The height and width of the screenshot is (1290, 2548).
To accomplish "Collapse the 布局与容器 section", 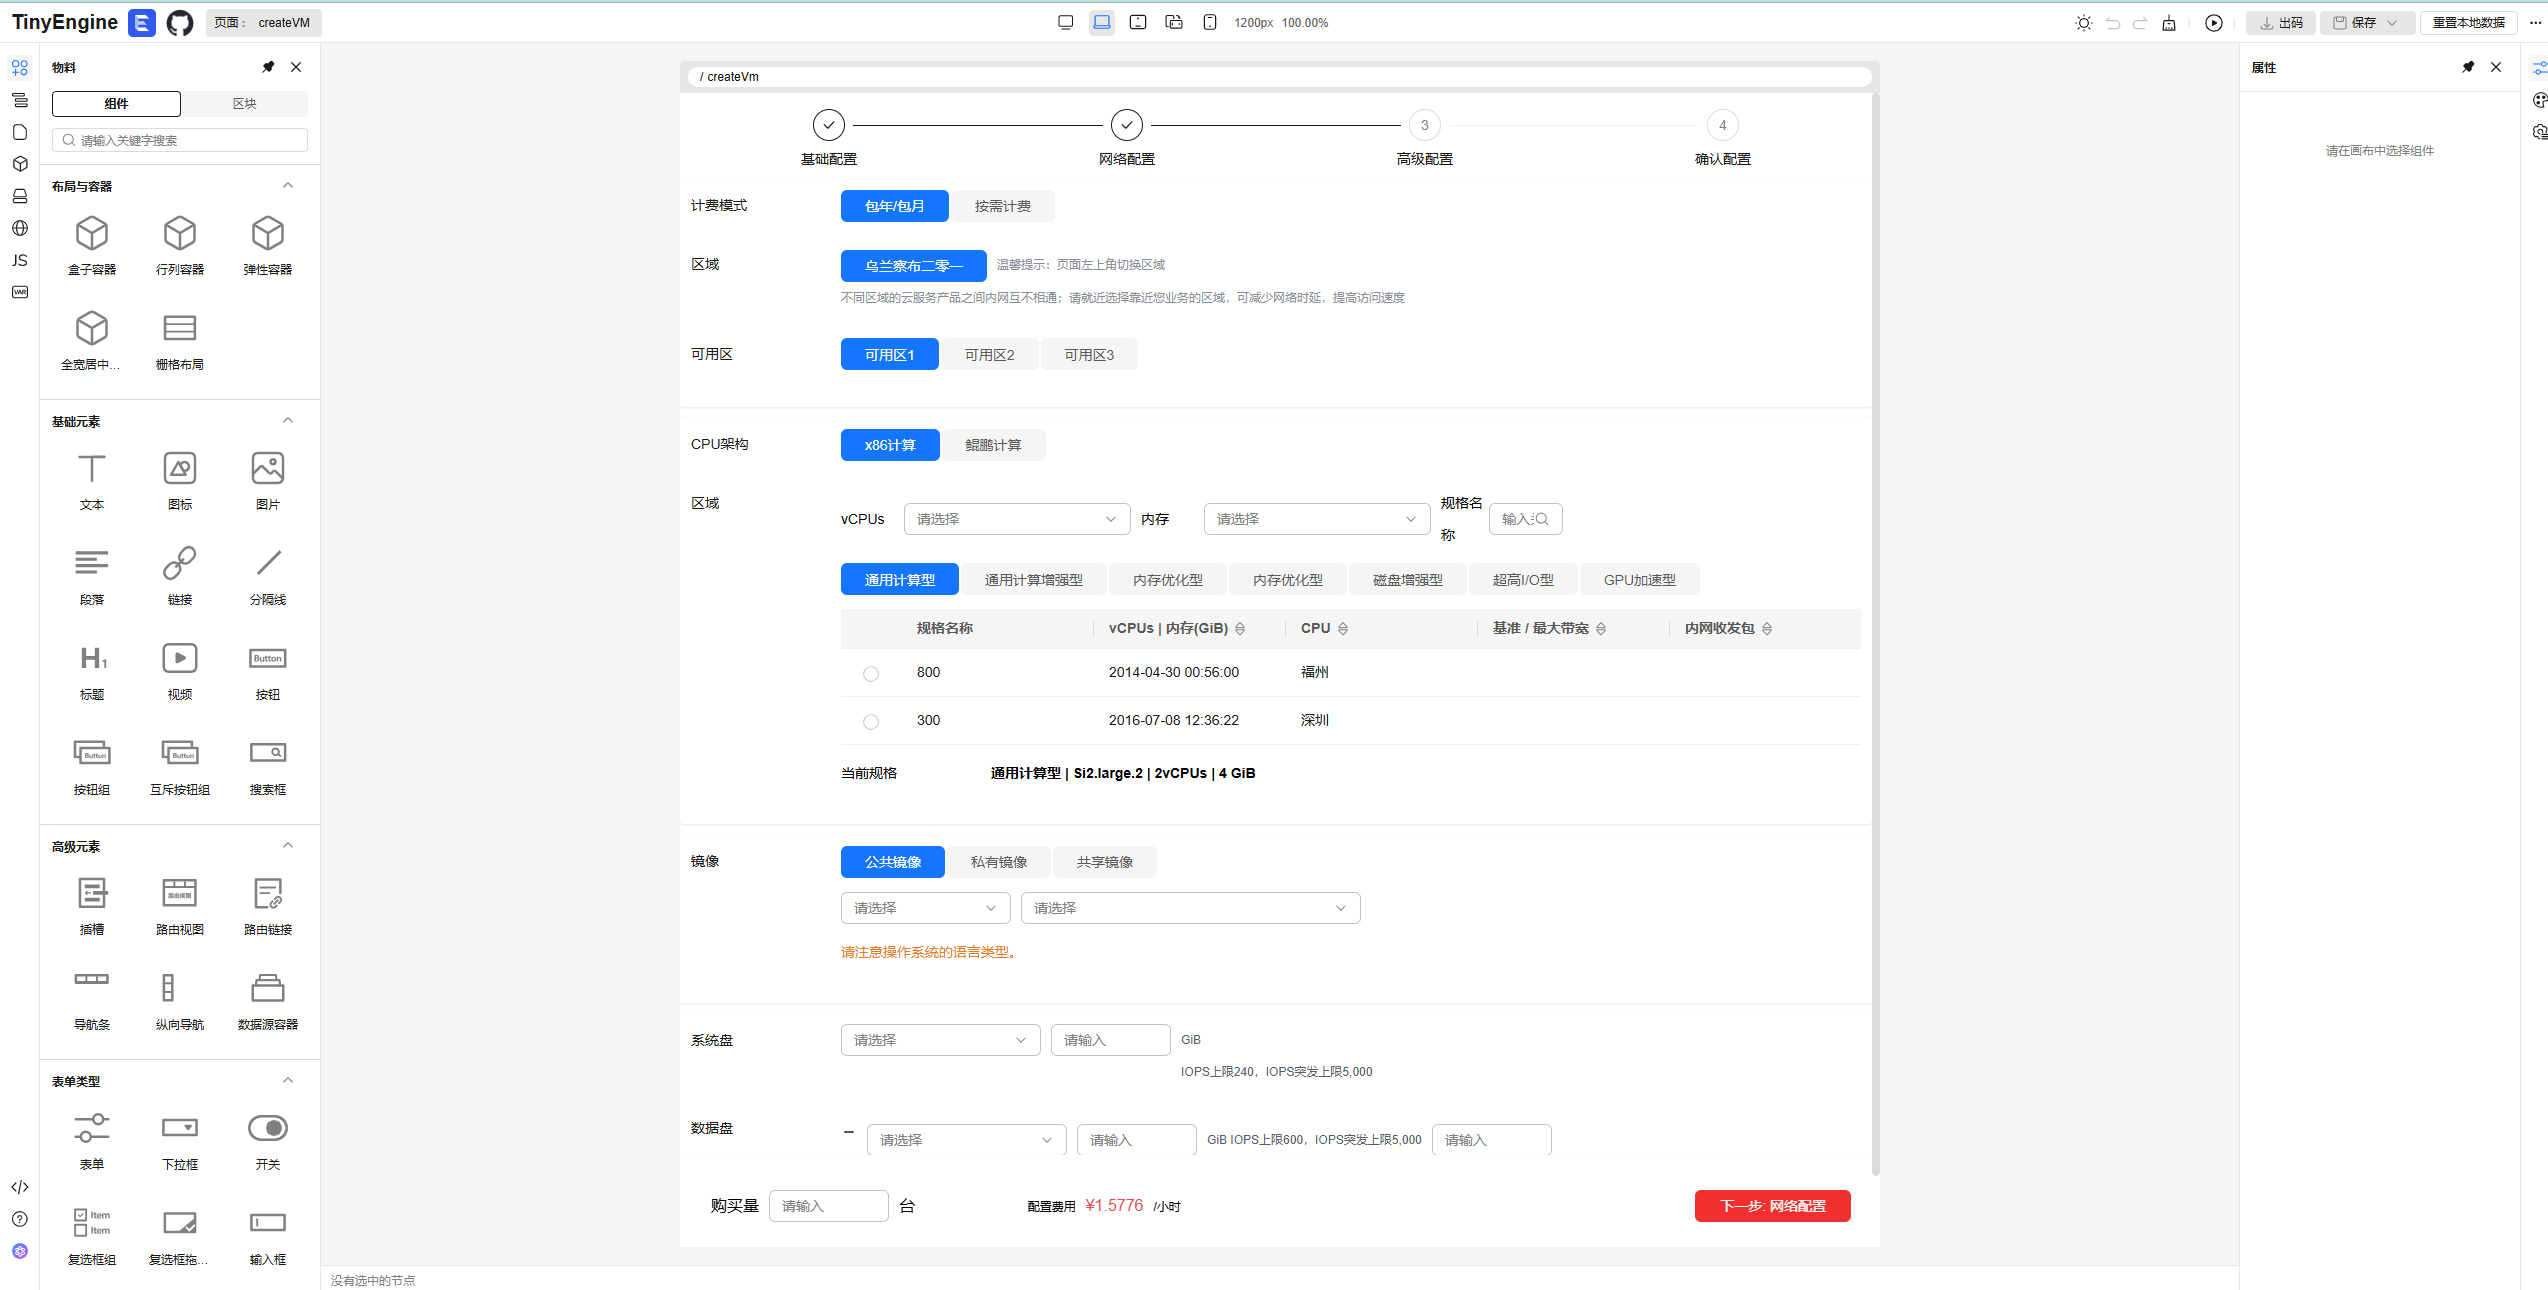I will coord(288,186).
